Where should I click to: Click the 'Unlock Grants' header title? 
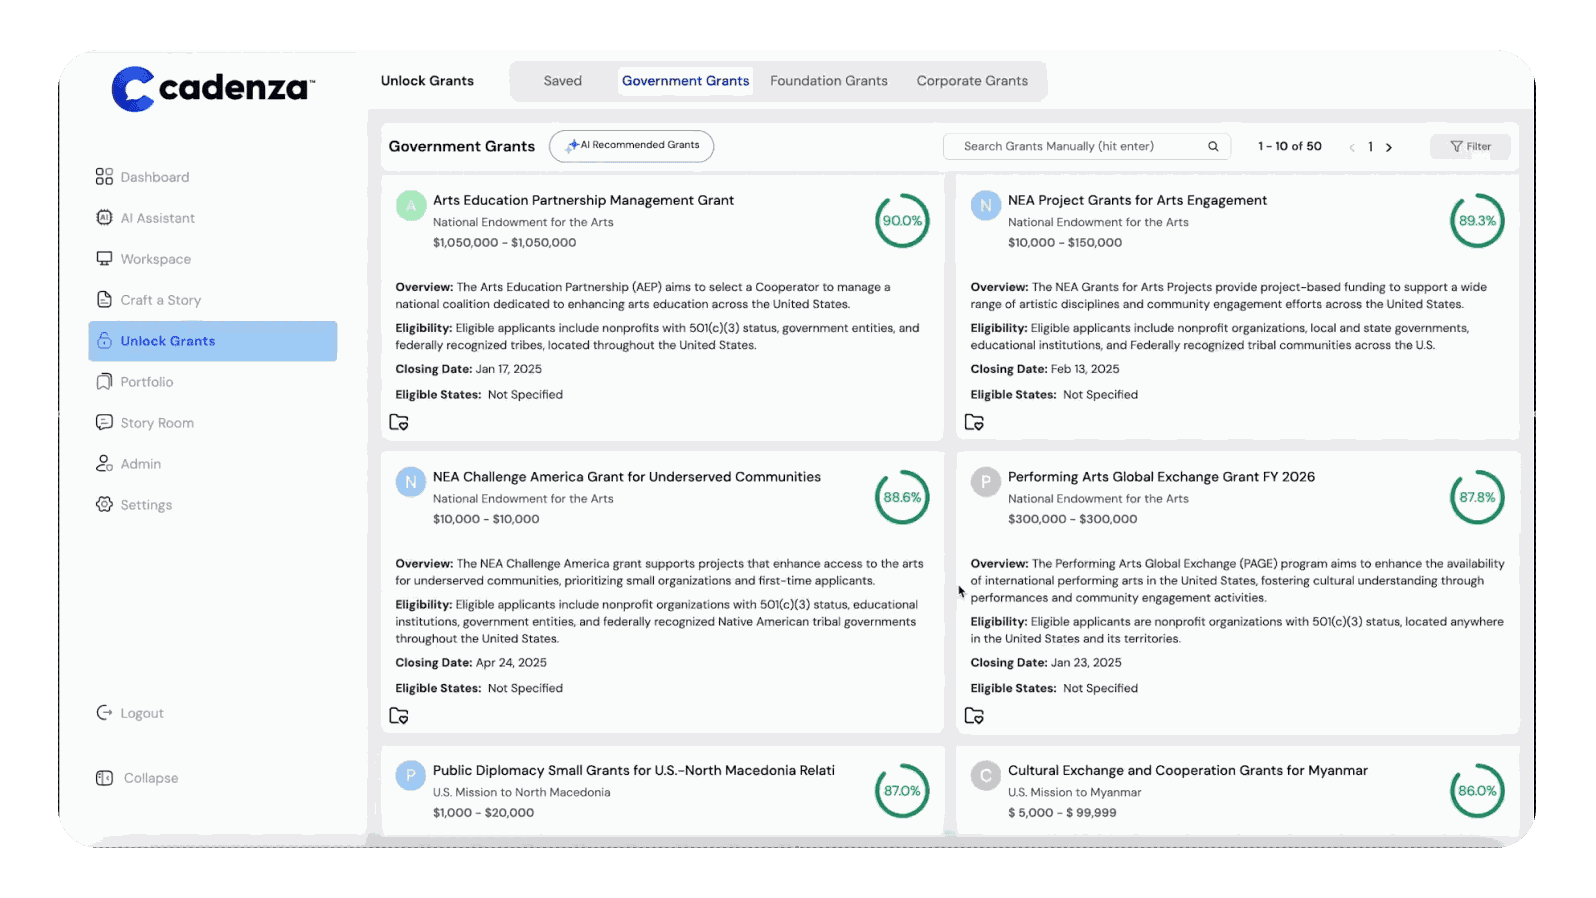tap(427, 81)
